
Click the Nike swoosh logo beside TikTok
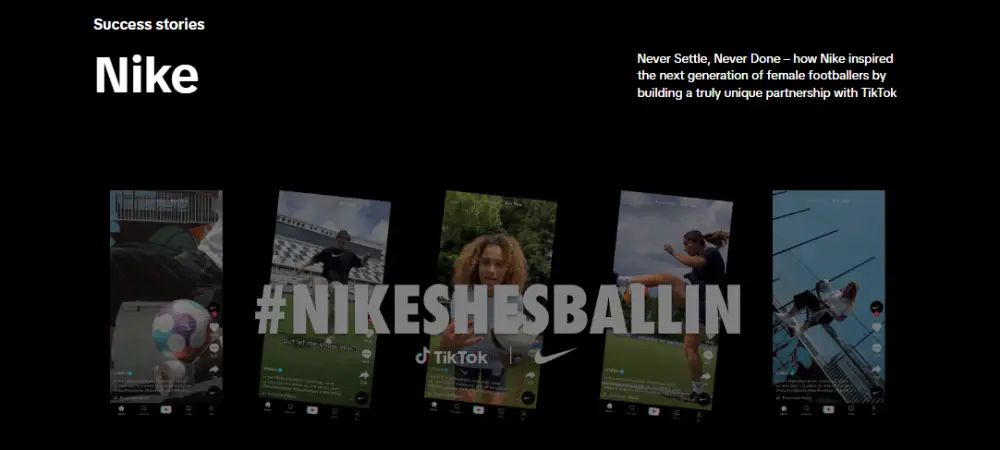[555, 356]
